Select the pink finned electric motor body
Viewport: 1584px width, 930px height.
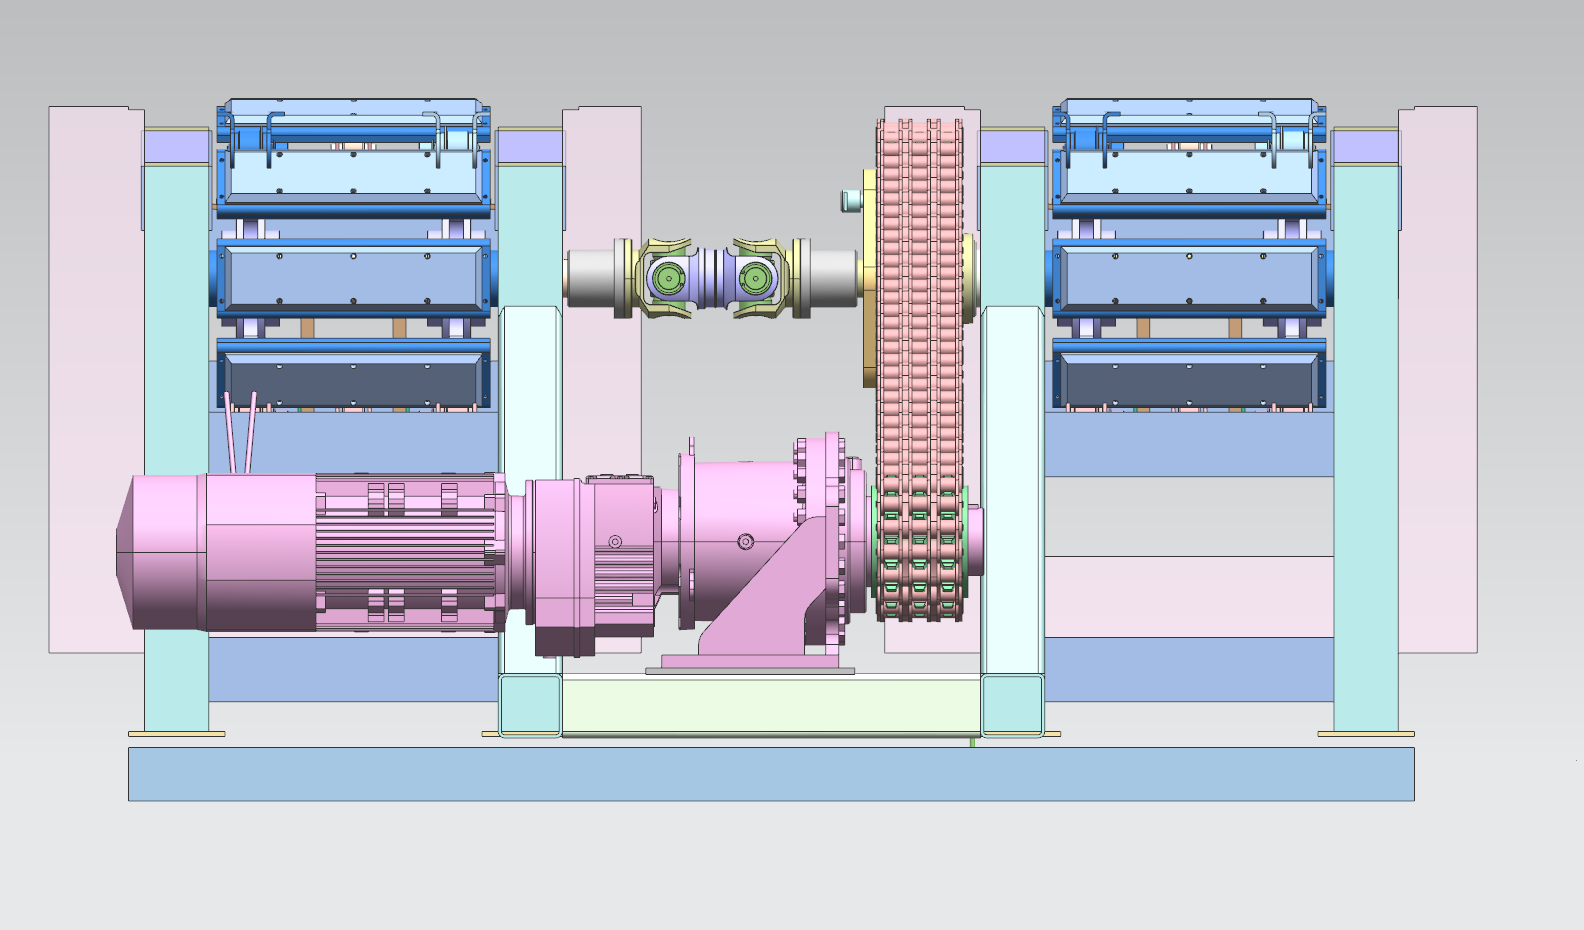410,552
